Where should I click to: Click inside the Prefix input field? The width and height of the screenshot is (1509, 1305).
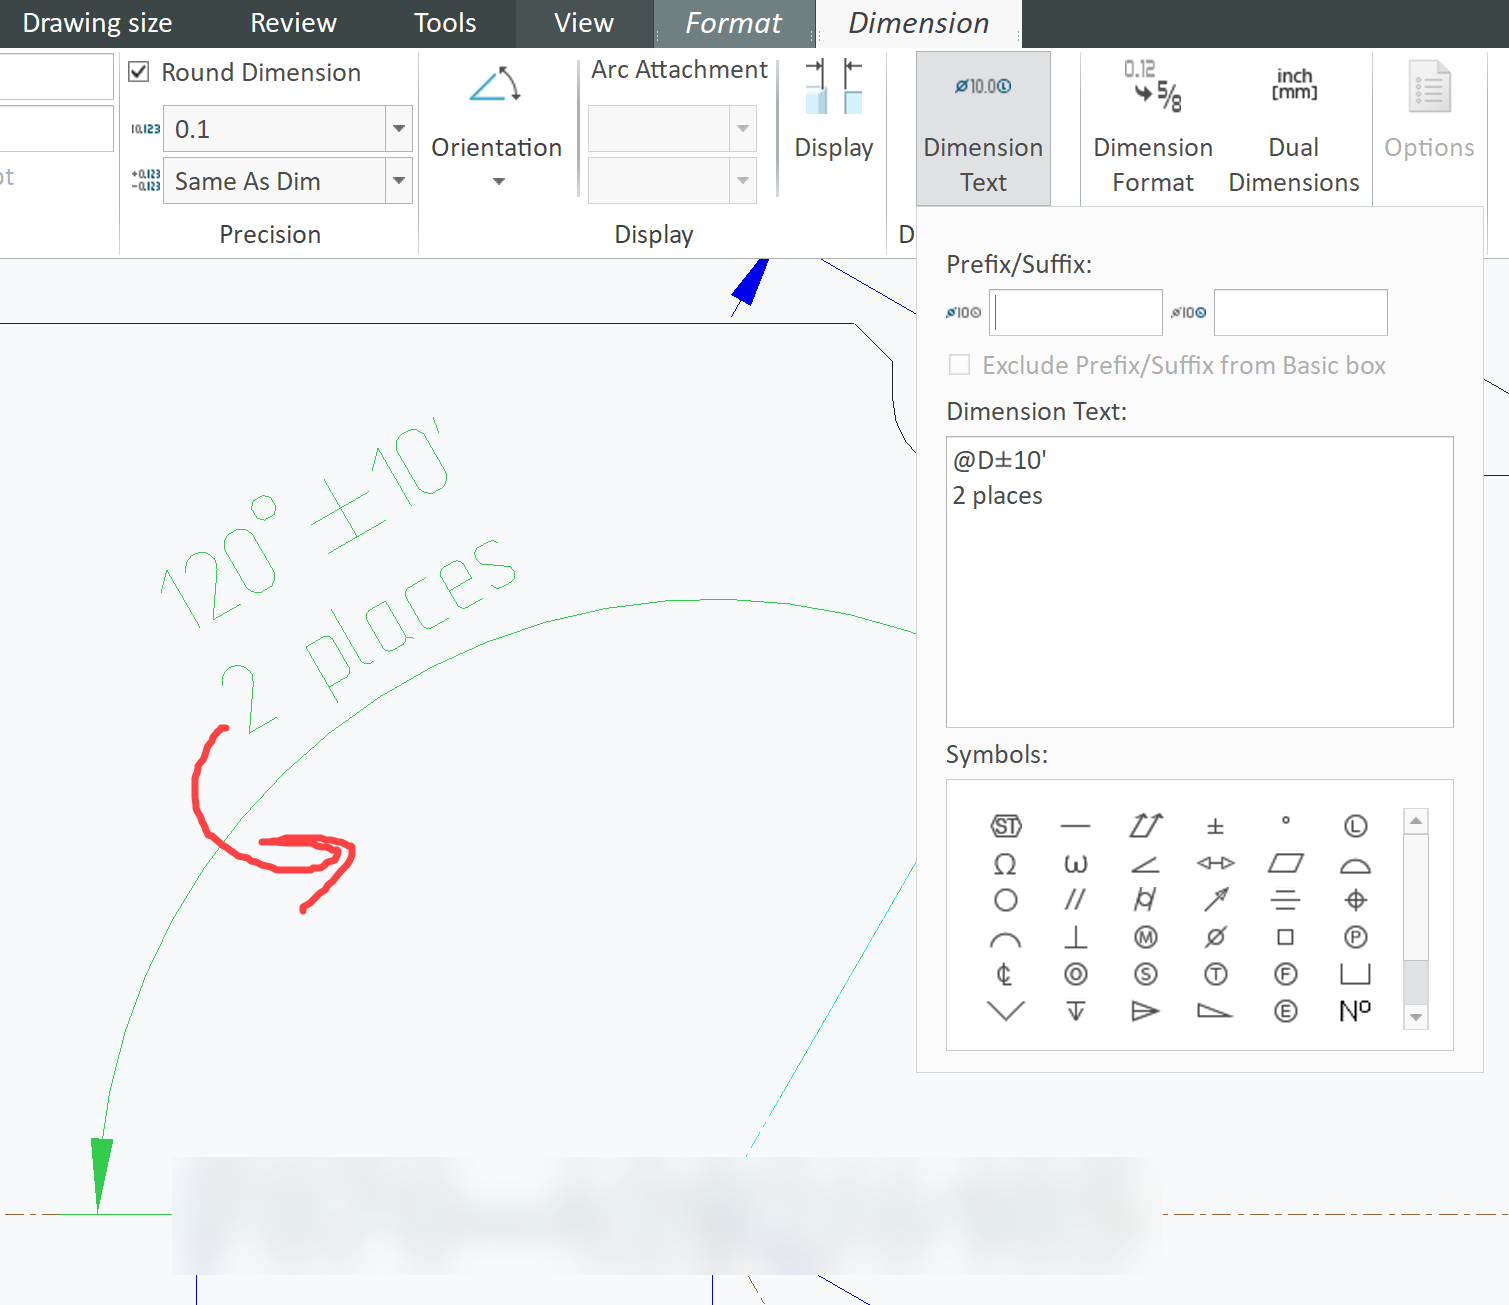click(1075, 312)
